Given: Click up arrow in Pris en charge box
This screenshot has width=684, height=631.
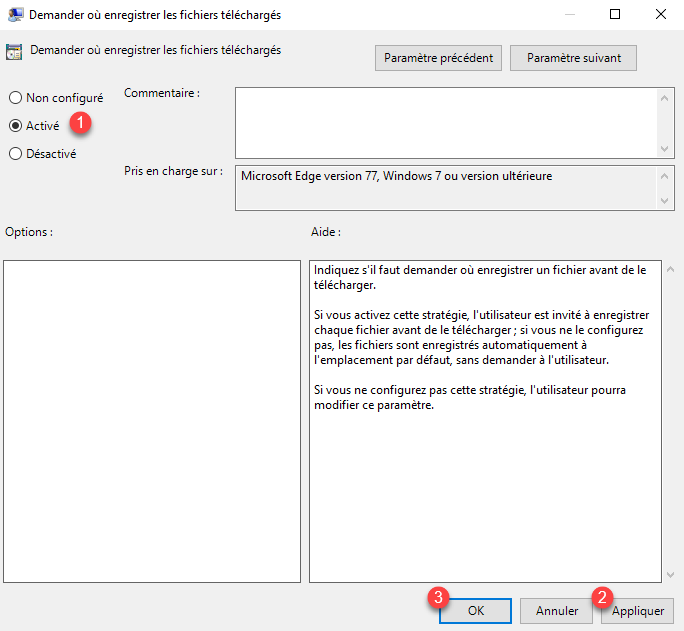Looking at the screenshot, I should (666, 175).
